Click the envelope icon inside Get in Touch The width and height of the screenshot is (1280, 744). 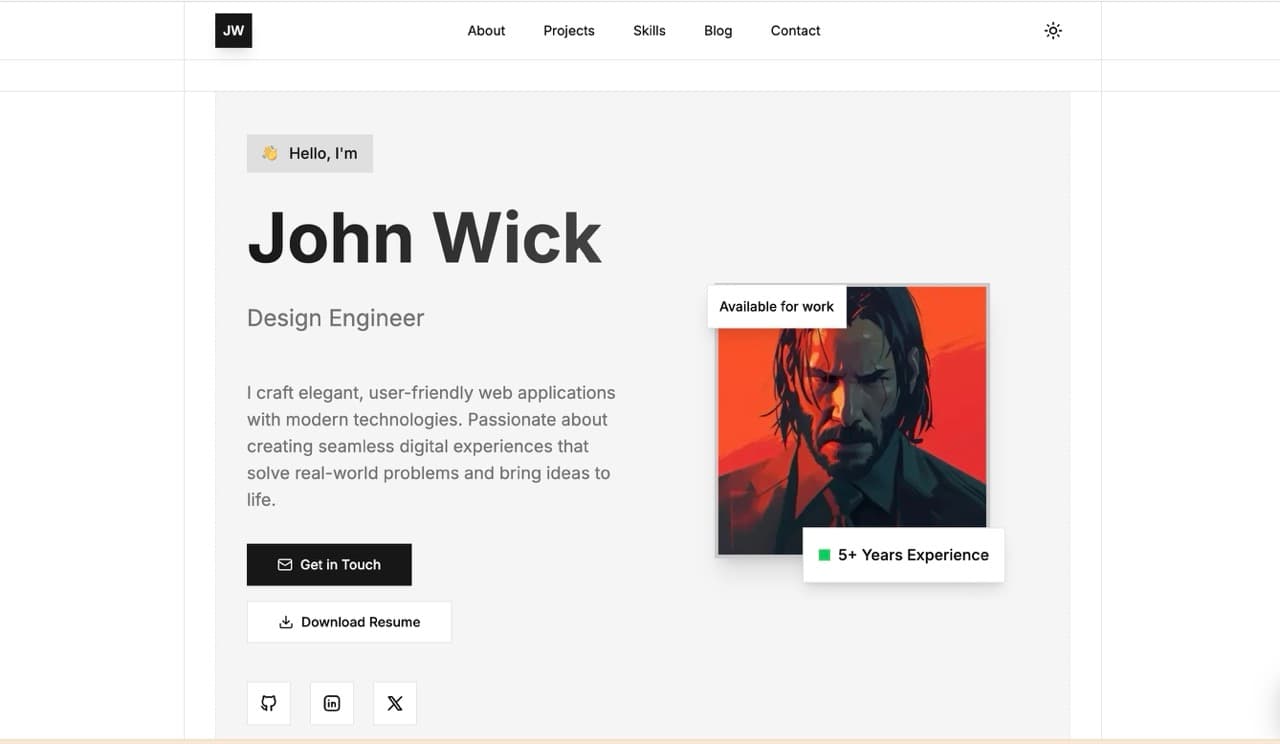click(285, 564)
